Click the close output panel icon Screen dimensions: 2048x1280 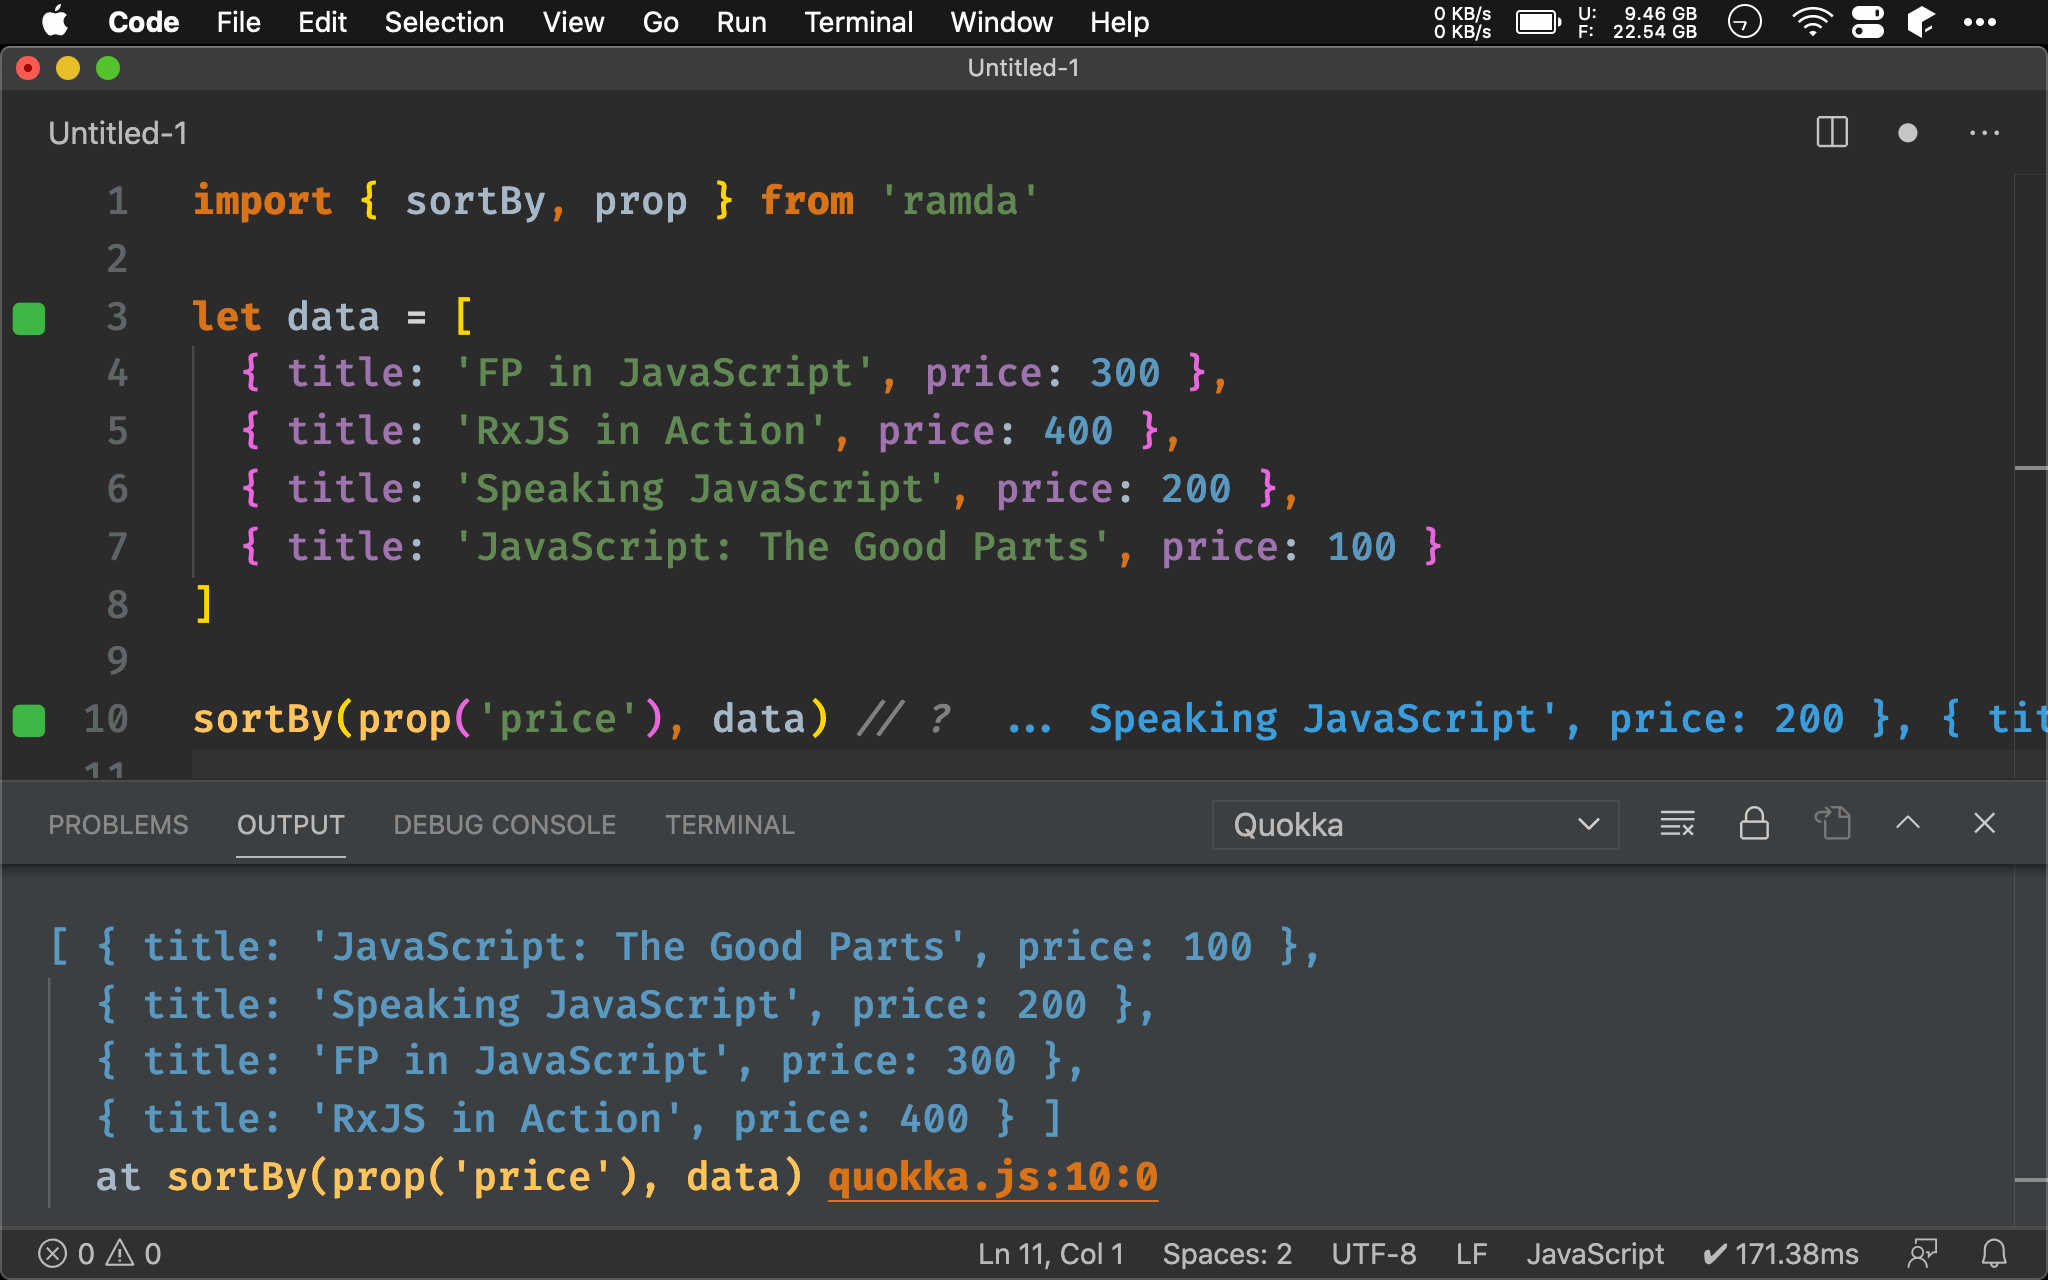point(1985,824)
